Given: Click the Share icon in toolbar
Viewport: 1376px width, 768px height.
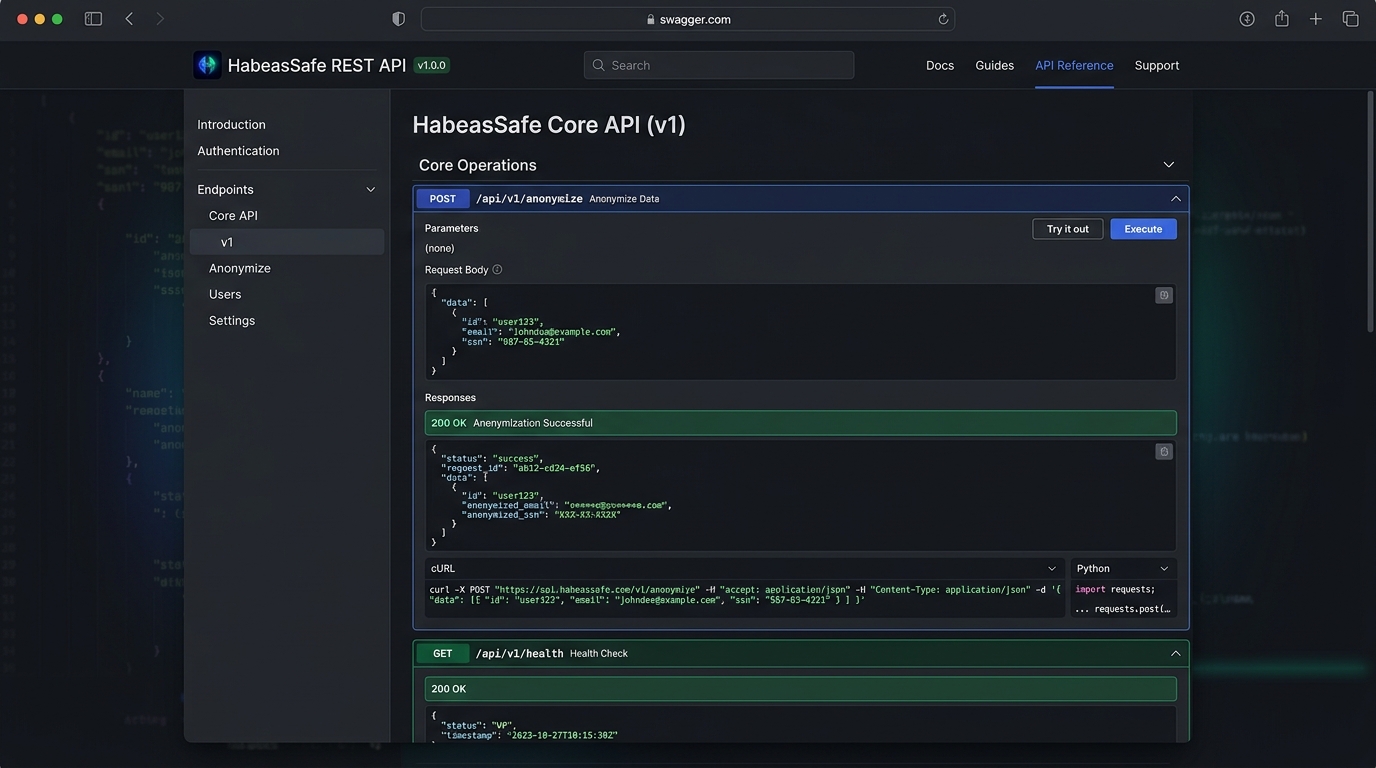Looking at the screenshot, I should (x=1281, y=19).
